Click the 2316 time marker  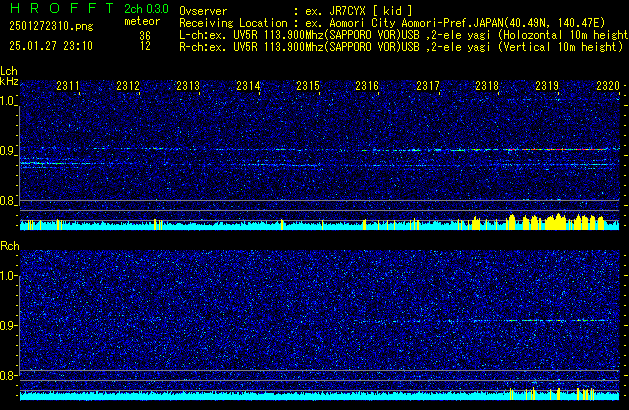click(367, 86)
